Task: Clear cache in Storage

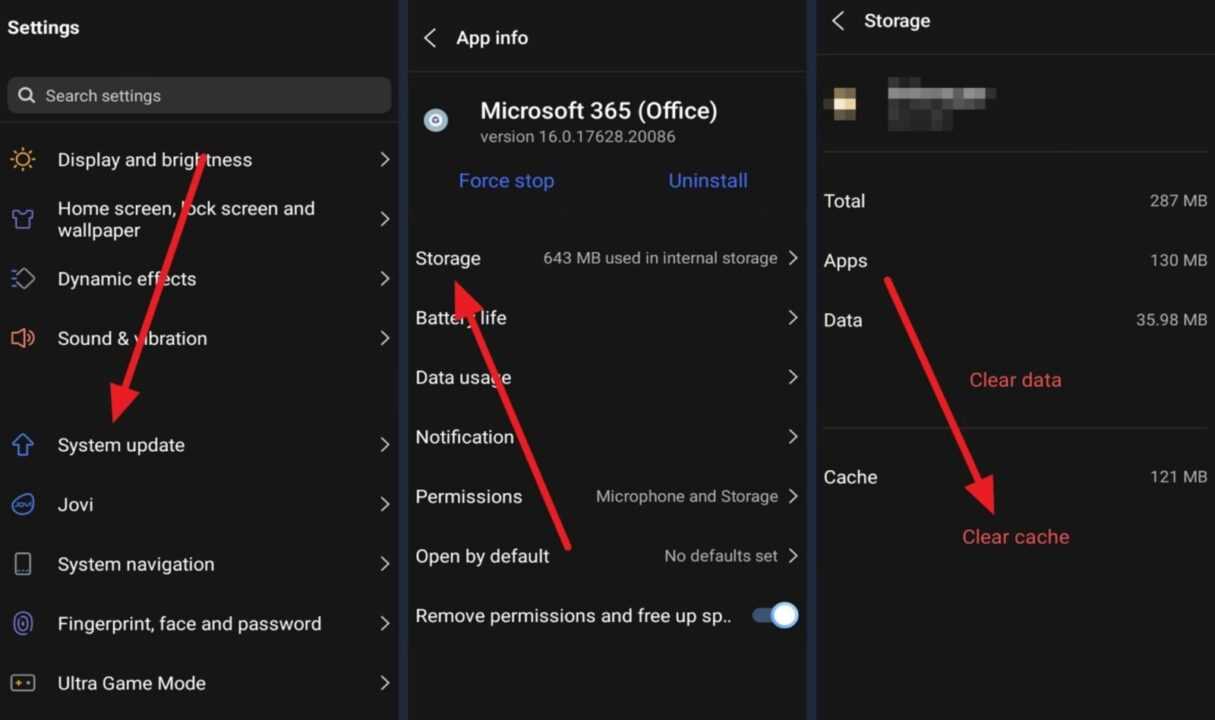Action: click(1015, 537)
